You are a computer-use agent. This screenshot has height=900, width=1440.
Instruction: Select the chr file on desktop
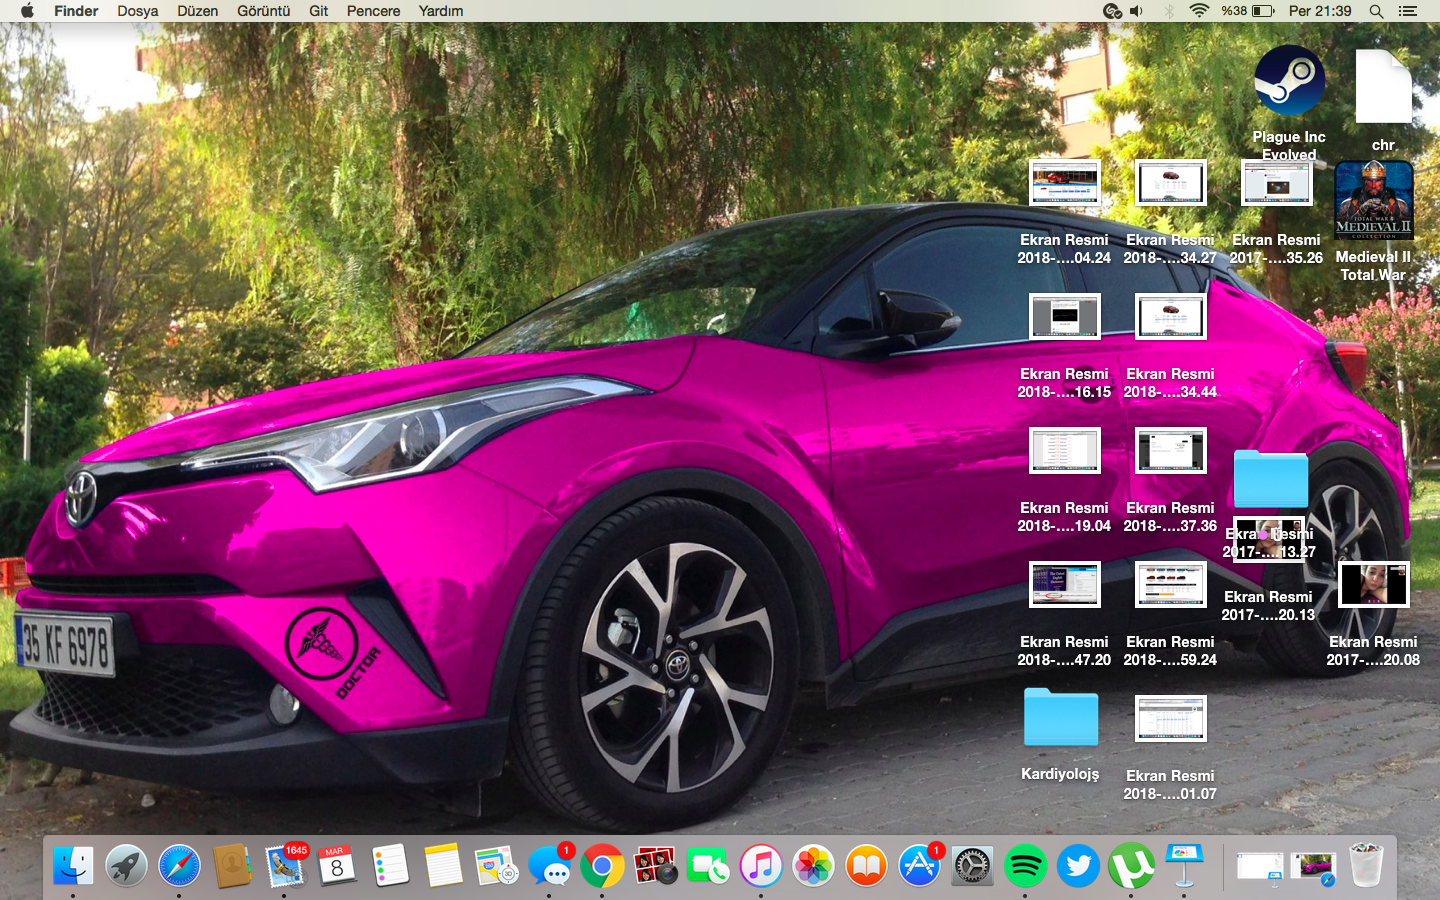point(1383,87)
